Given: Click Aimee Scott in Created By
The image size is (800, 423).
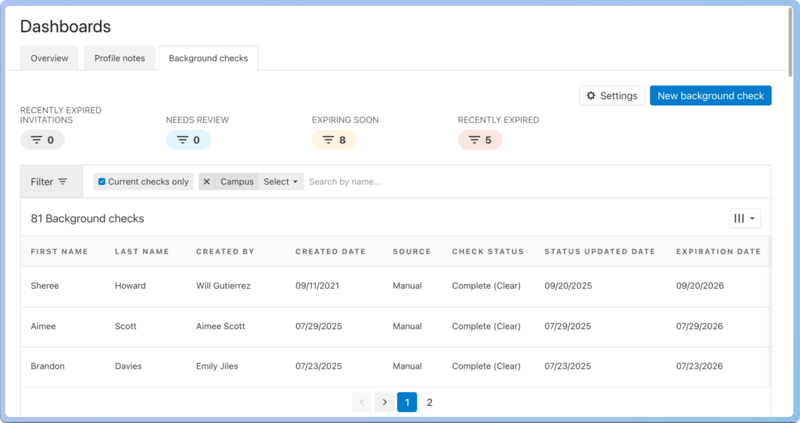Looking at the screenshot, I should click(220, 326).
